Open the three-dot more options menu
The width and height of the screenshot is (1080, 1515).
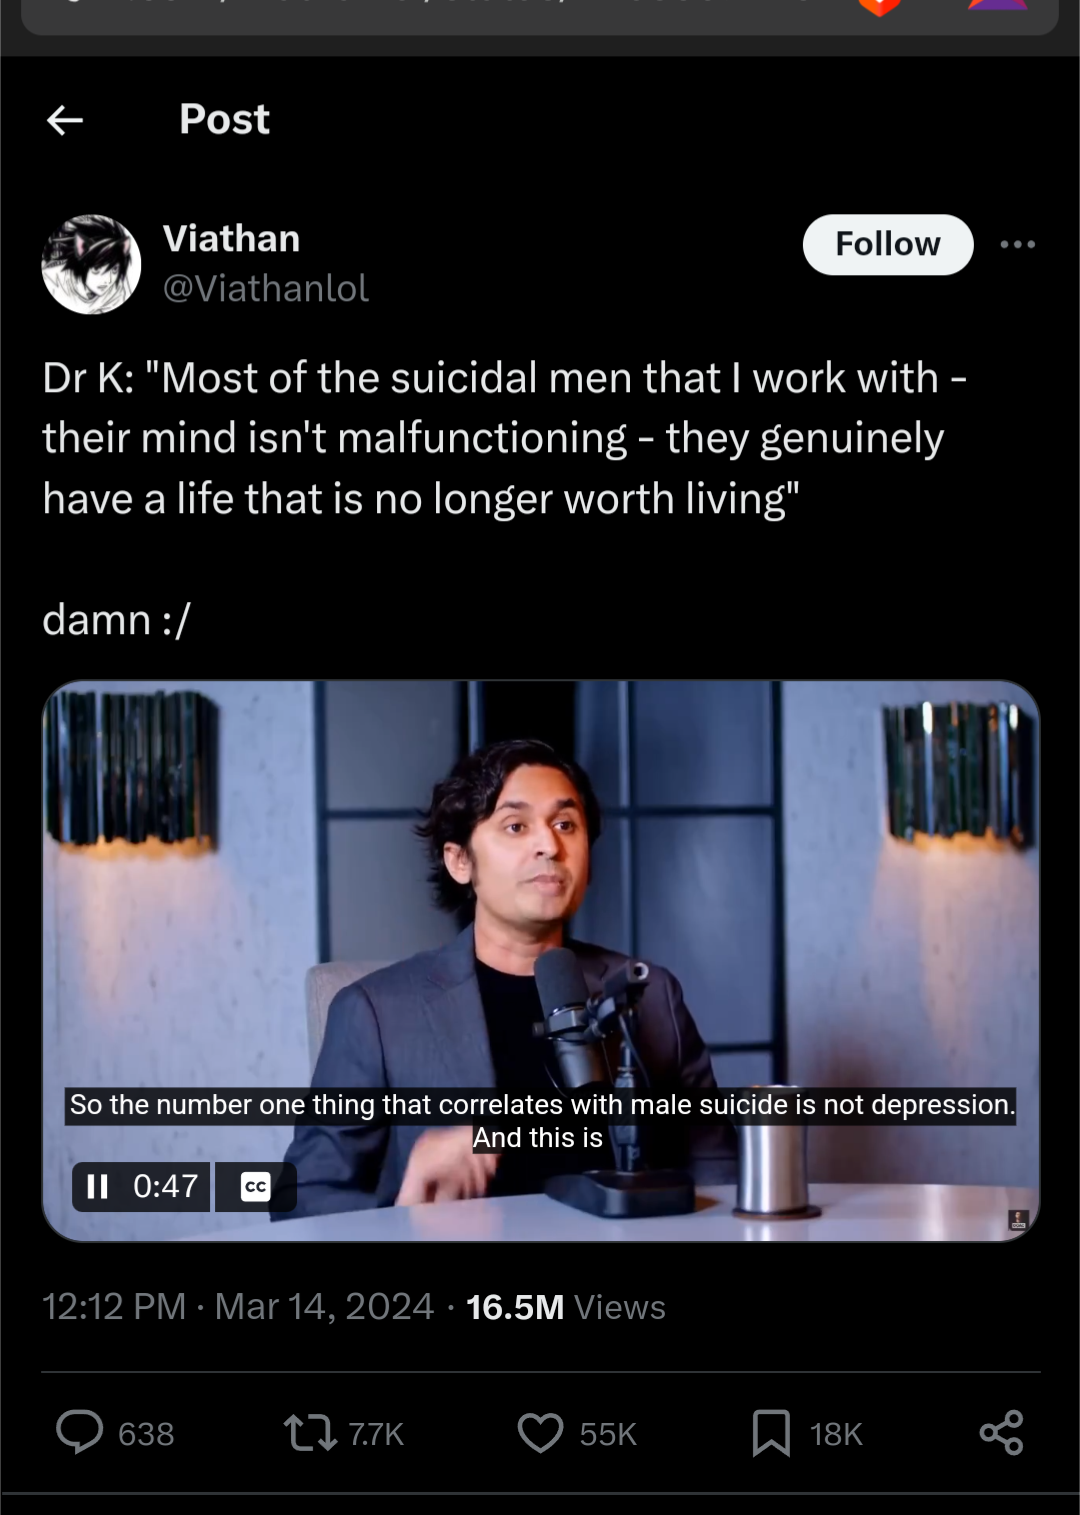[x=1017, y=244]
